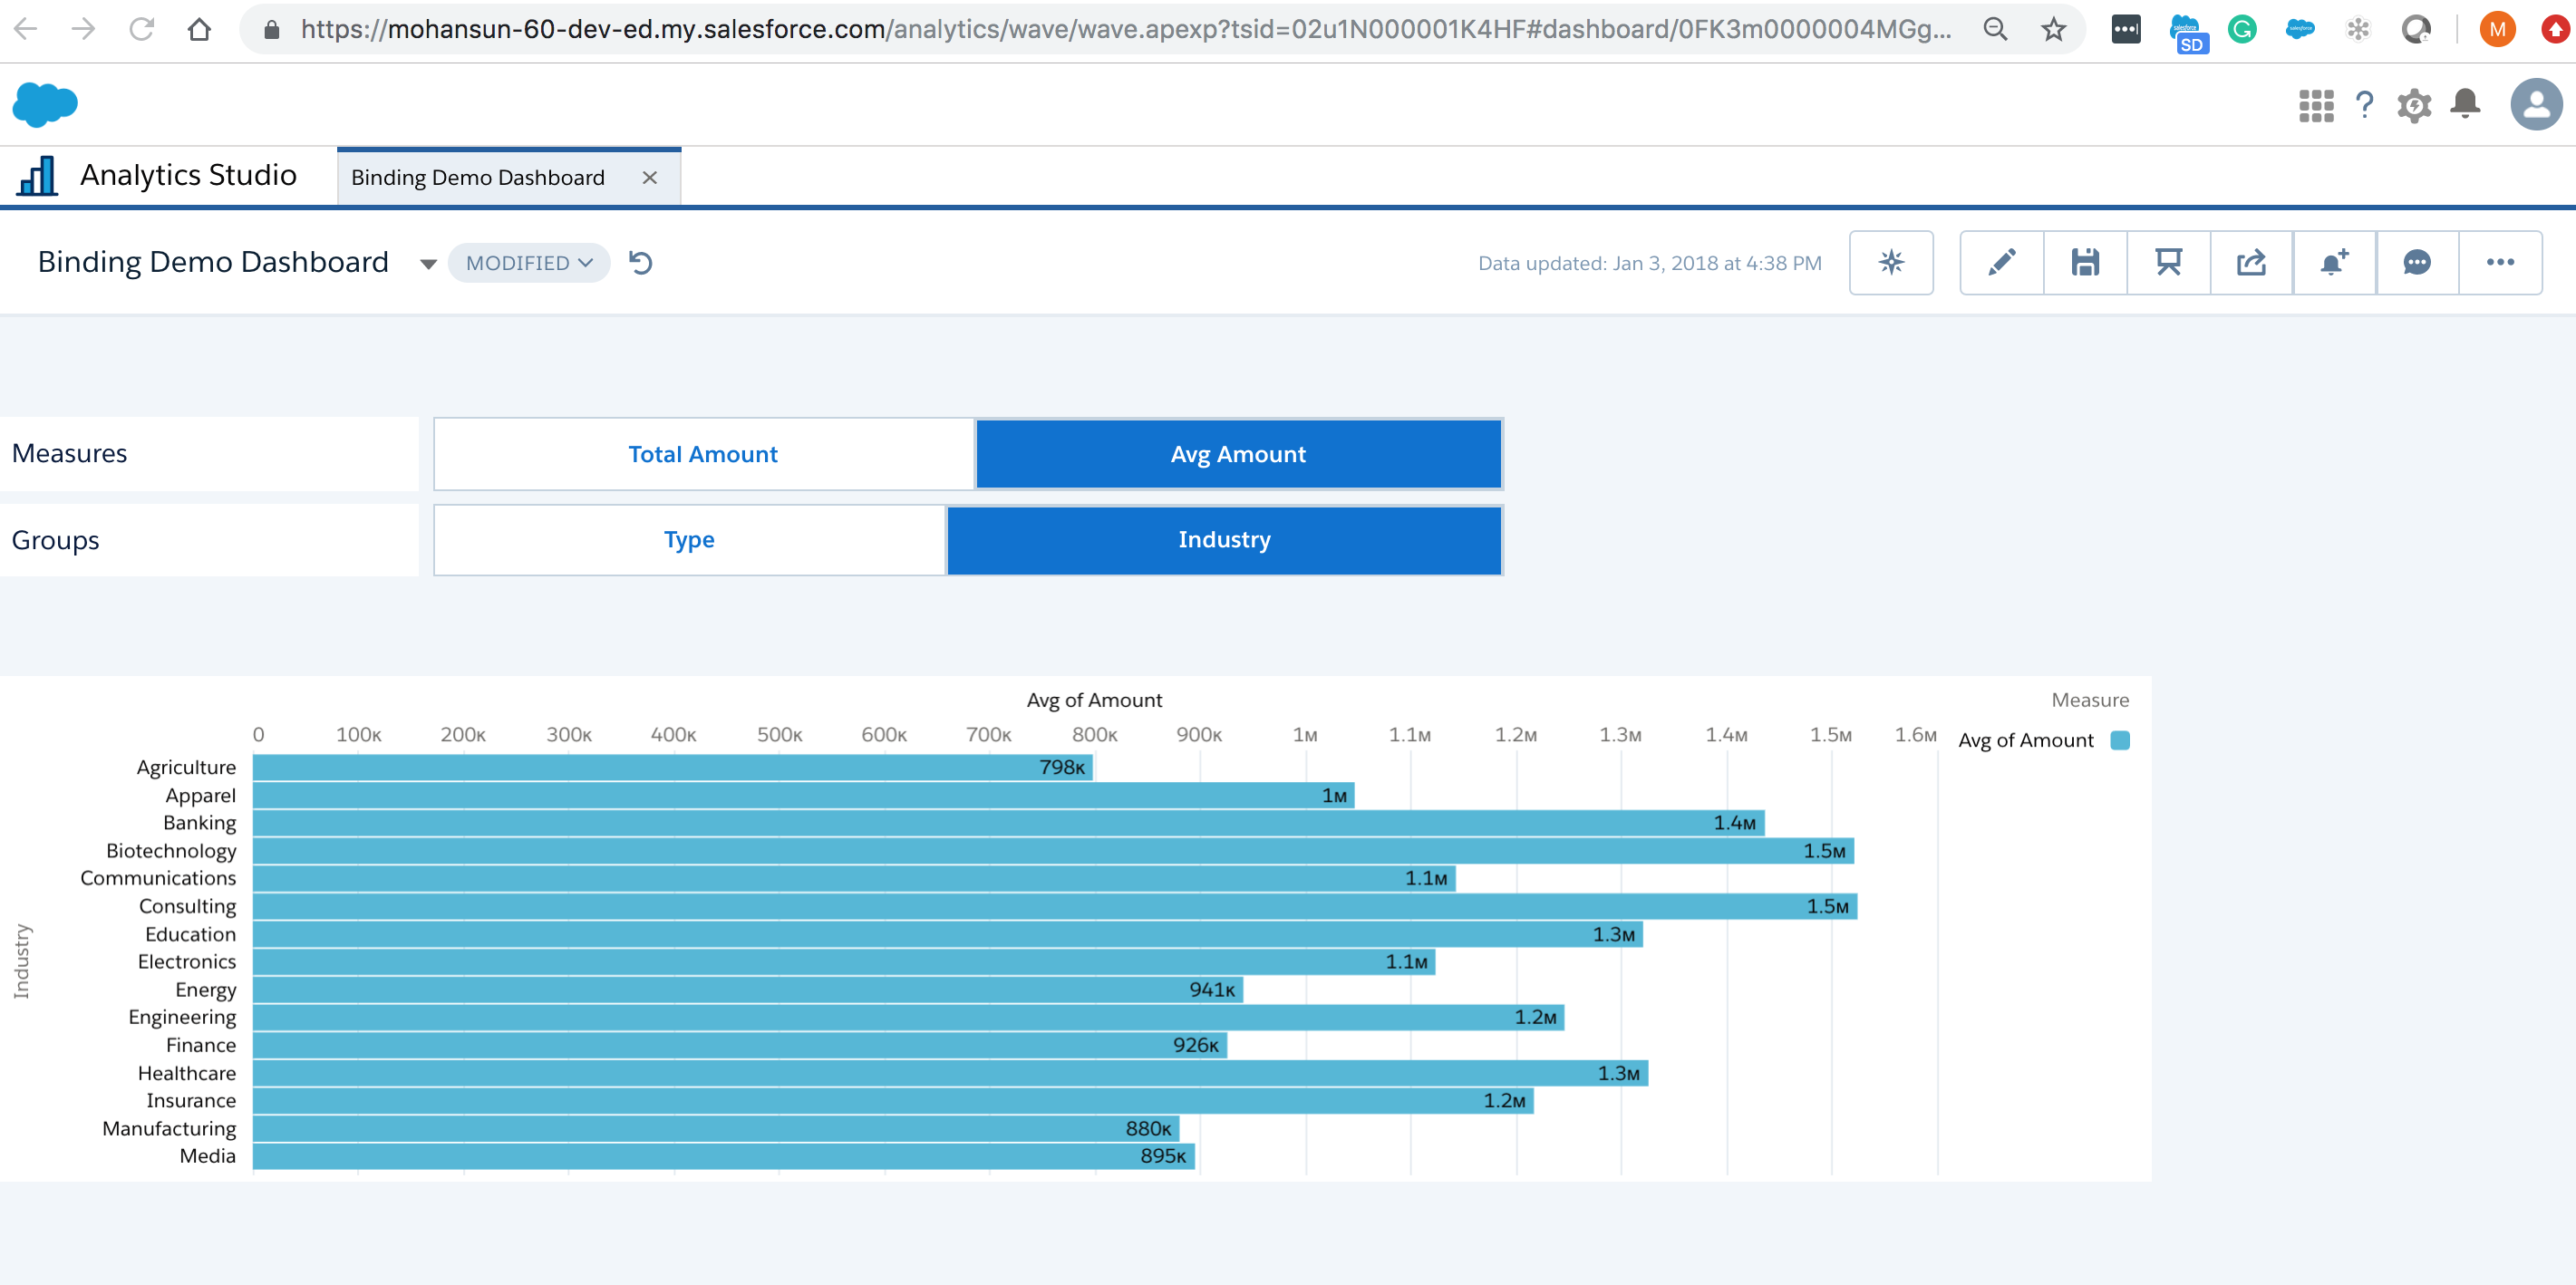Screen dimensions: 2576x1285
Task: Select the Total Amount measure
Action: coord(703,454)
